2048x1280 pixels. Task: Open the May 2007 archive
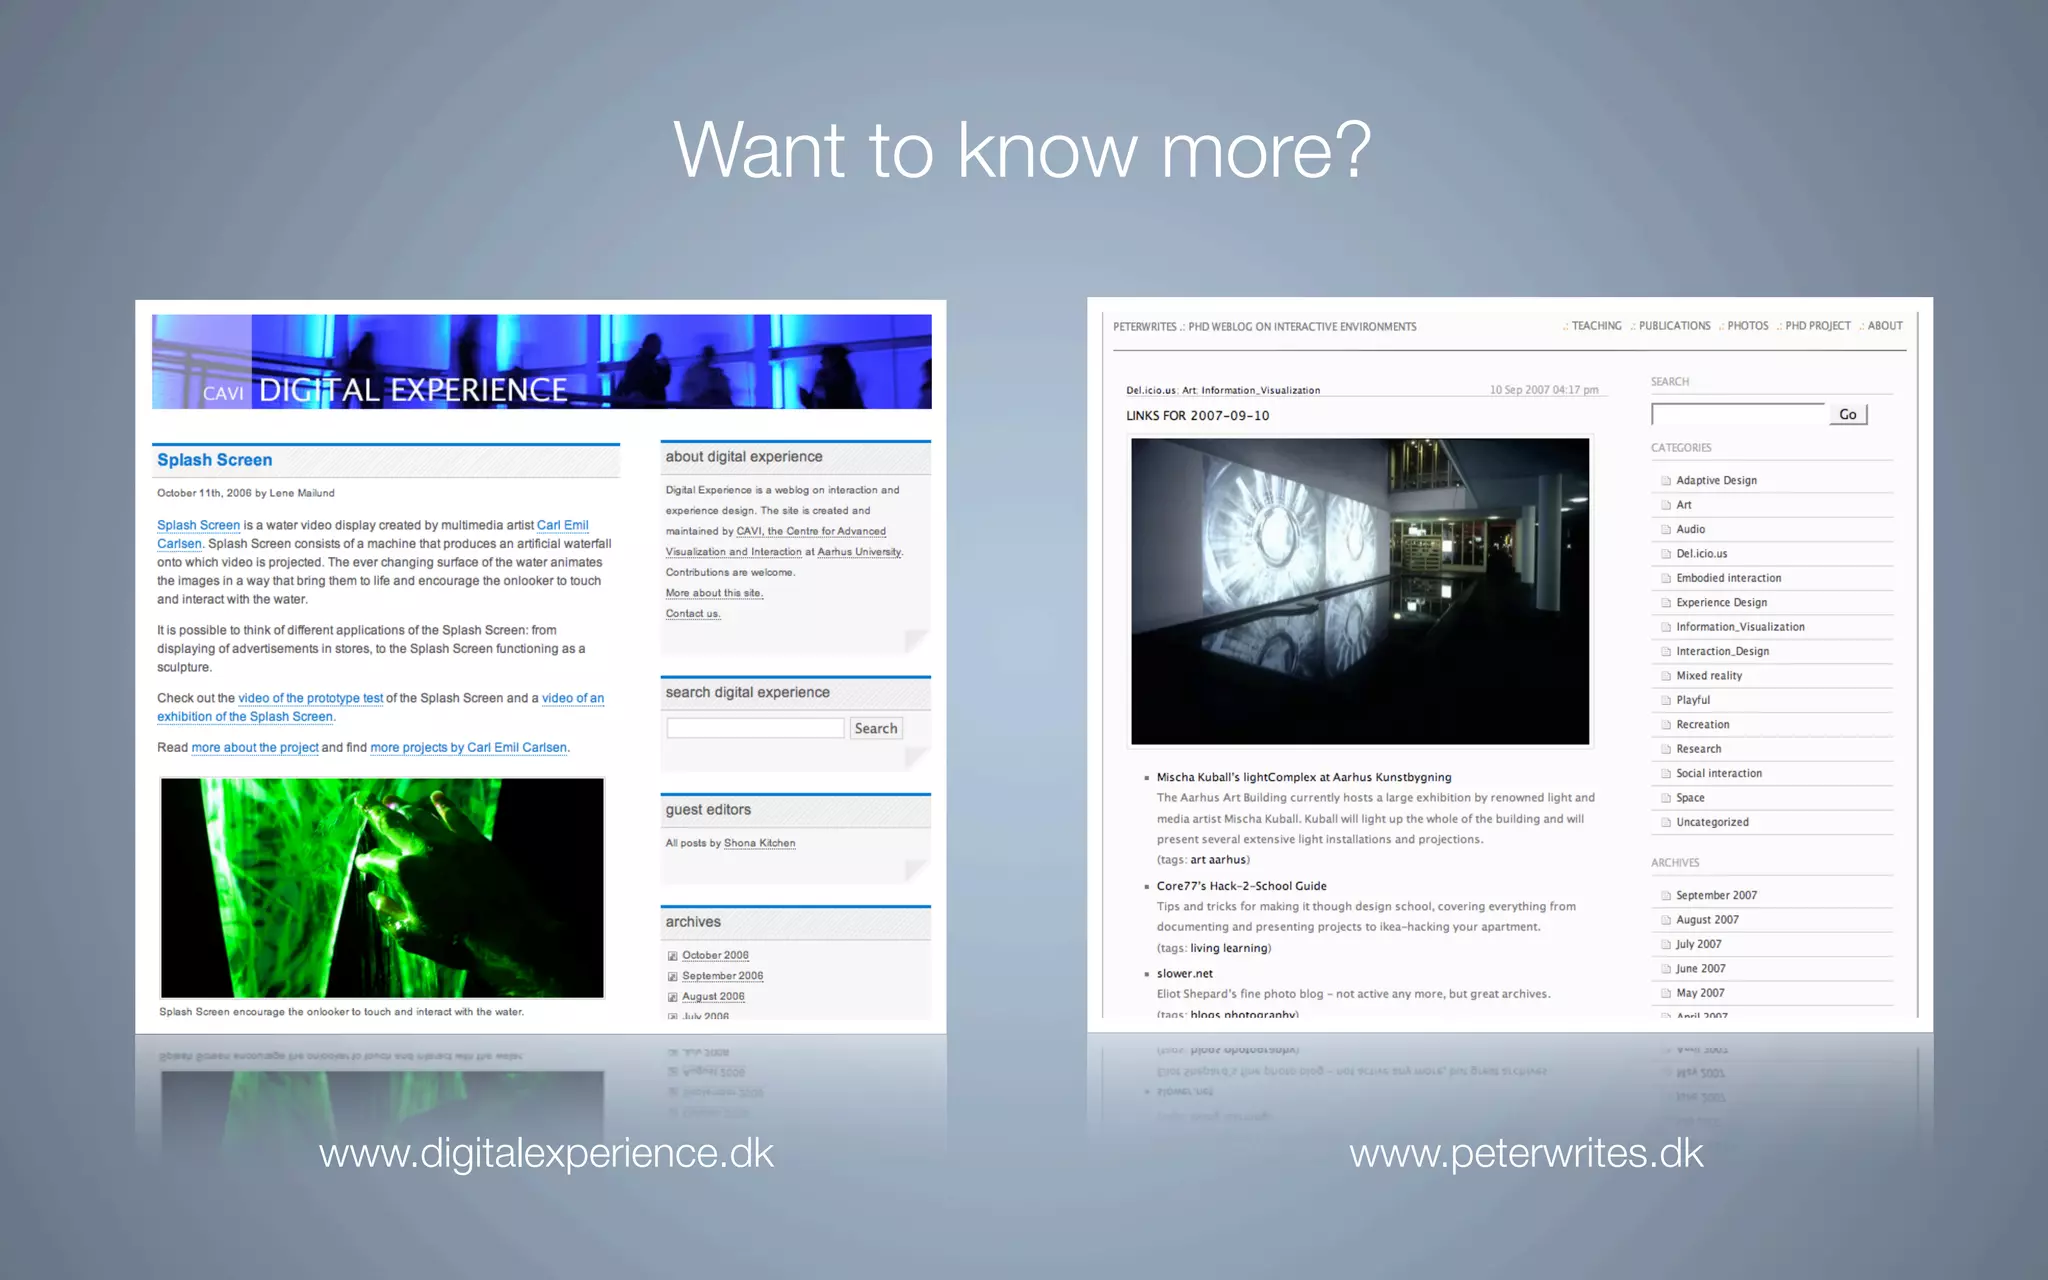(1700, 993)
